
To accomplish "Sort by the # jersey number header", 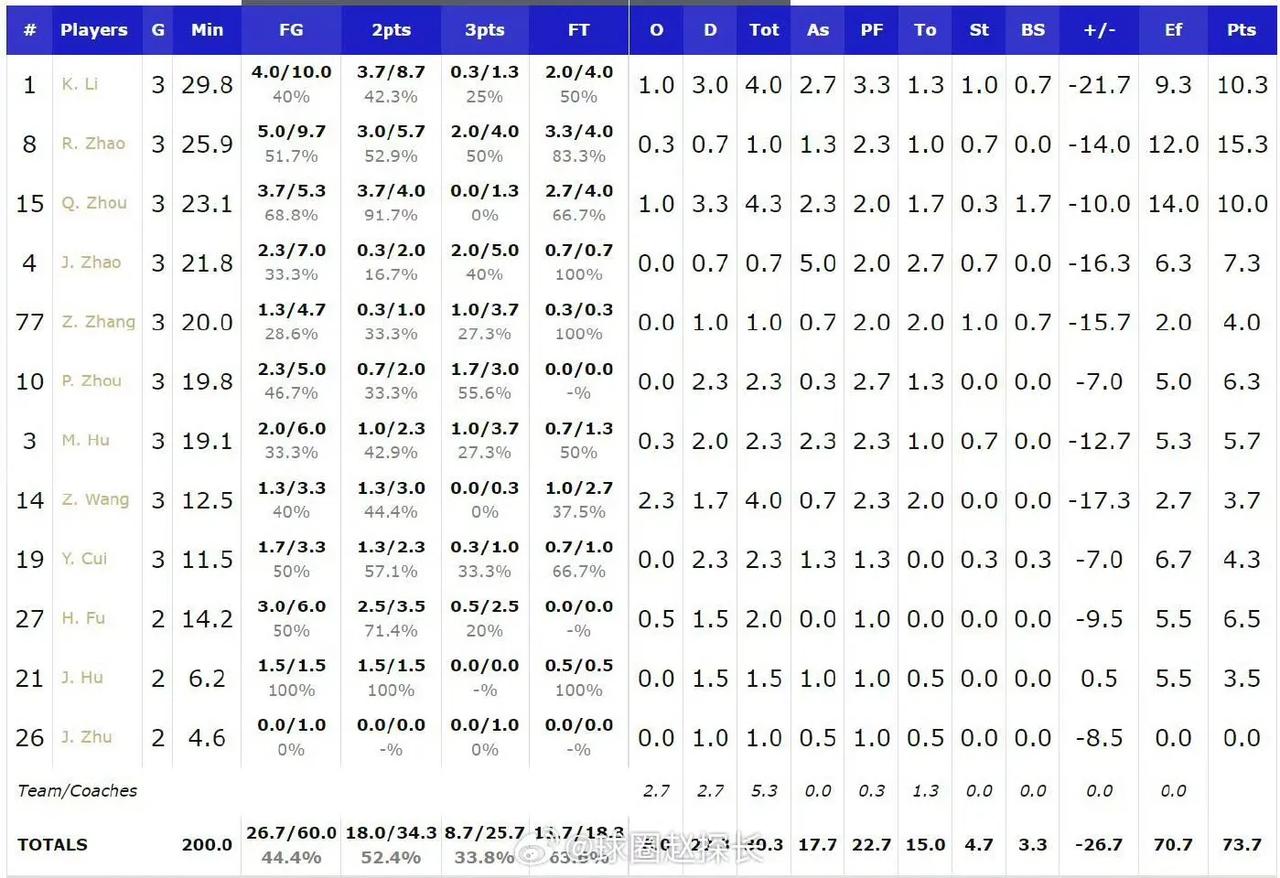I will pyautogui.click(x=29, y=30).
